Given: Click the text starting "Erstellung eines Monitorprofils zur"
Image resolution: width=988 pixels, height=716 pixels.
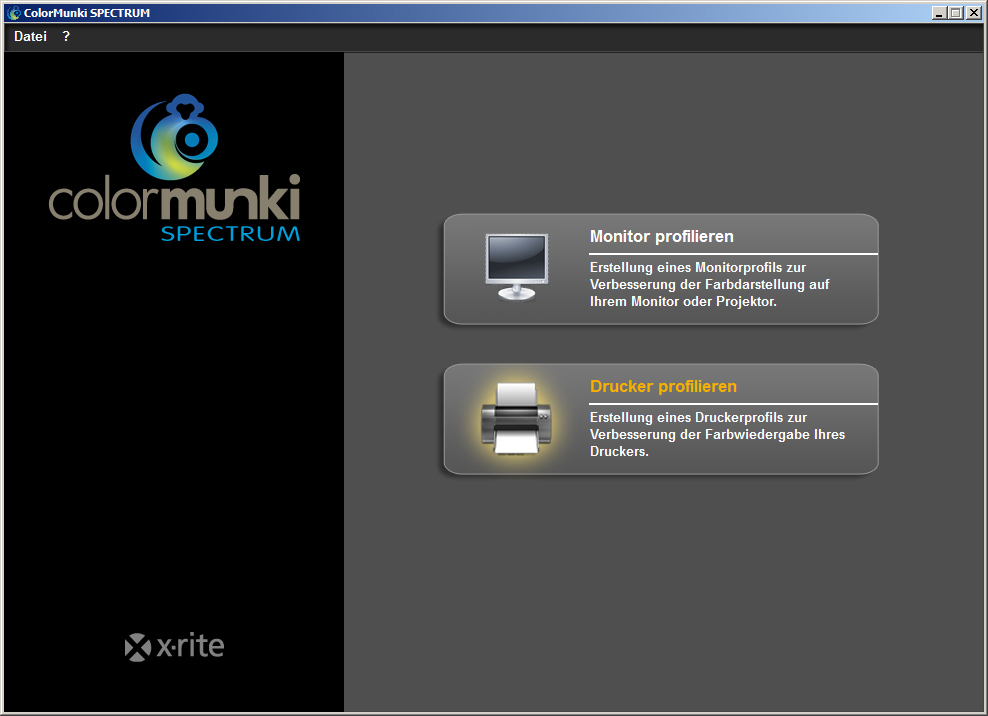Looking at the screenshot, I should click(x=709, y=284).
